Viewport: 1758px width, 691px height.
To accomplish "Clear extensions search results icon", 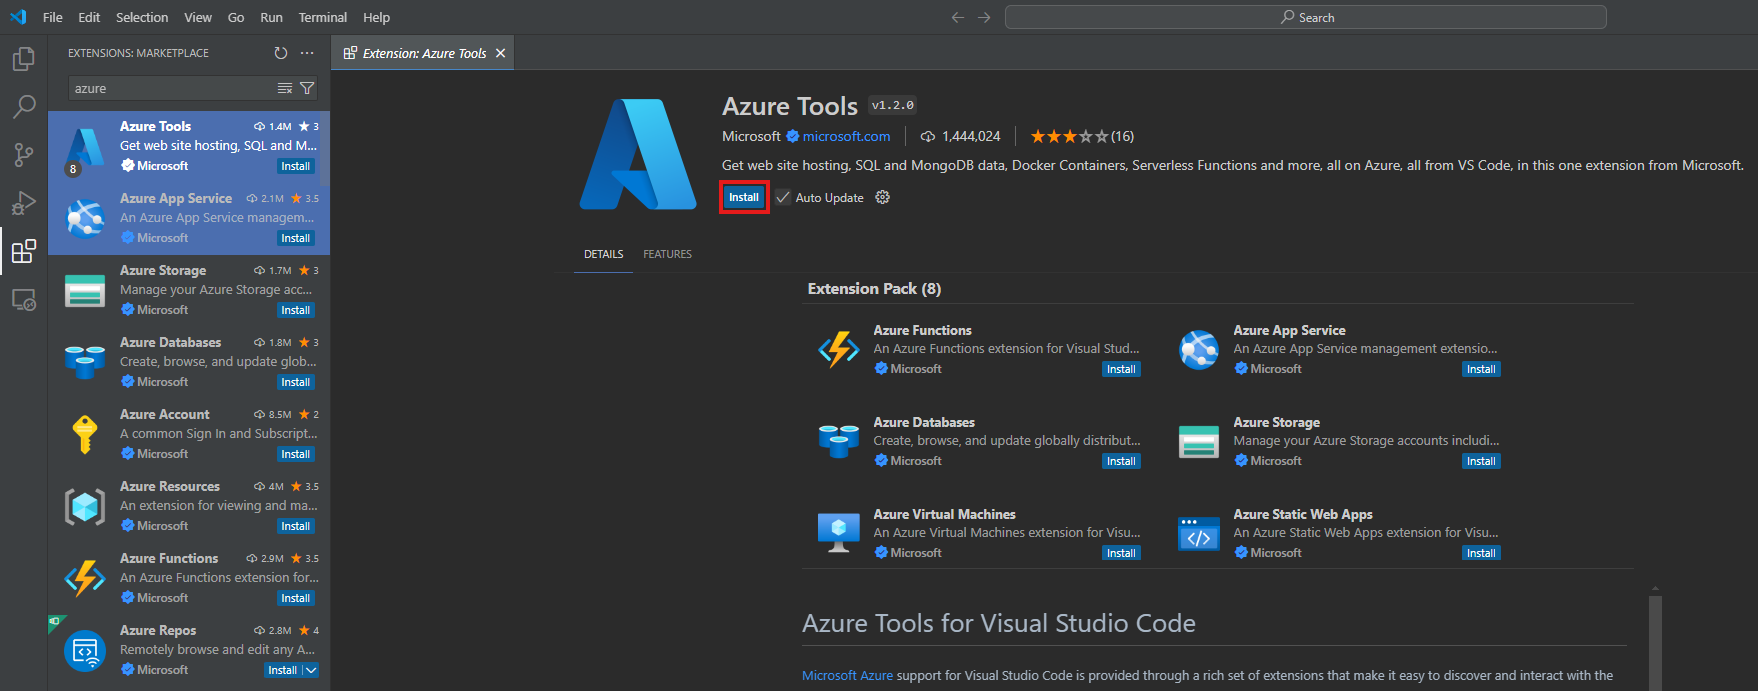I will click(x=285, y=89).
